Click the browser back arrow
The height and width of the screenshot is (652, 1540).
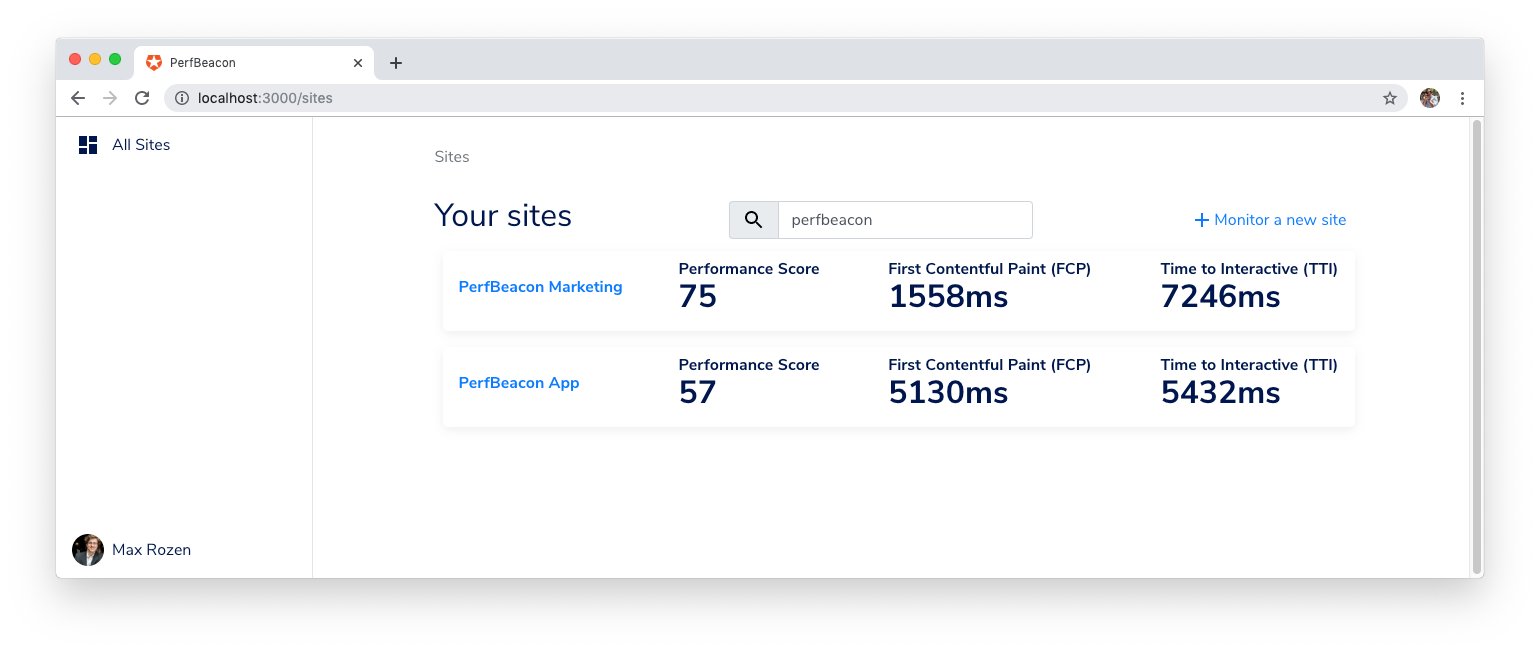pyautogui.click(x=78, y=98)
